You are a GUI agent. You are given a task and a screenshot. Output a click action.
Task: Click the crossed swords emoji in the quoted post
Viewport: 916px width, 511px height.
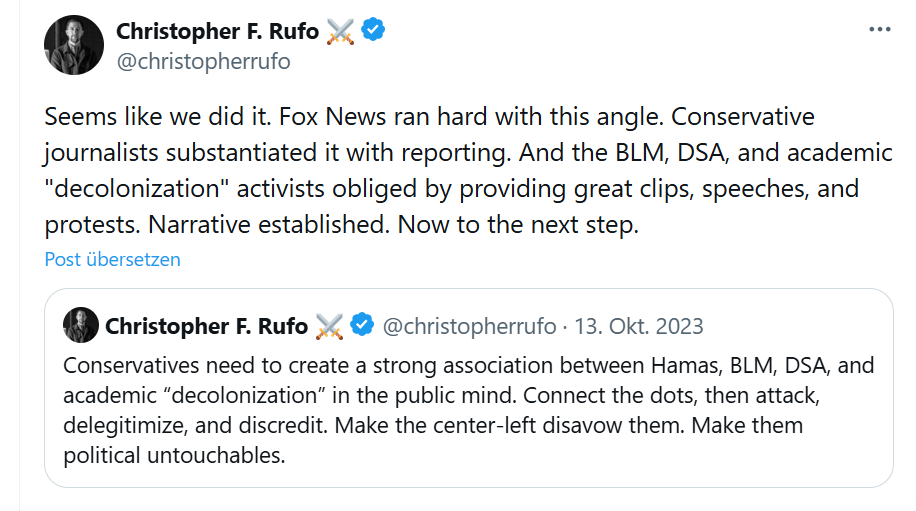pos(329,325)
